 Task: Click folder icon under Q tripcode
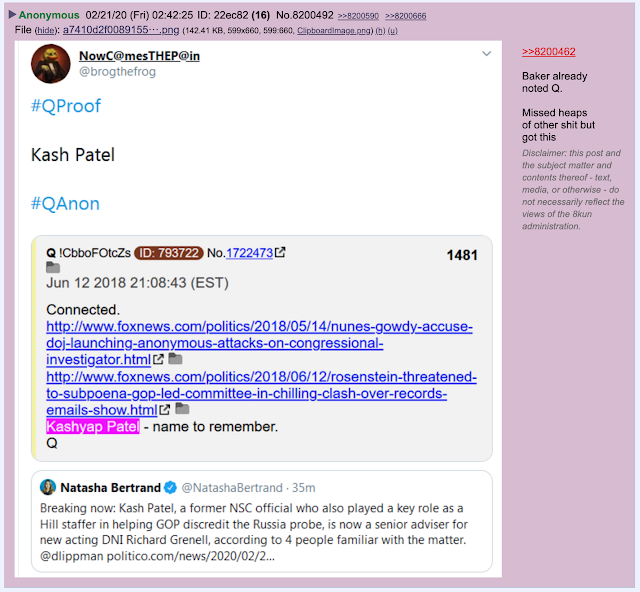tap(53, 268)
